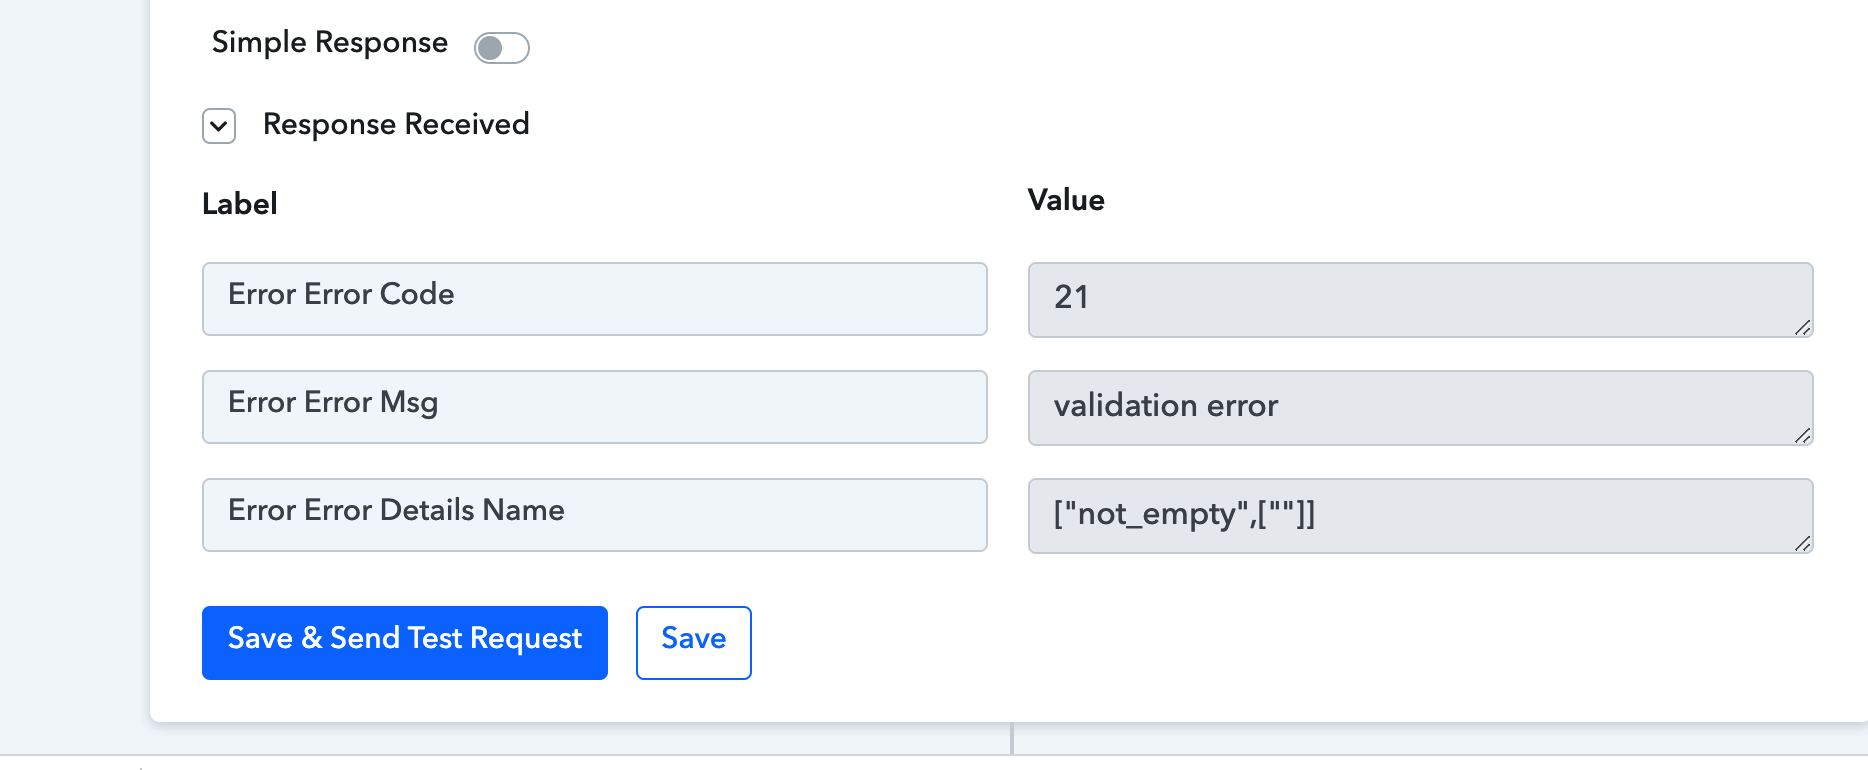Viewport: 1868px width, 770px height.
Task: Select the Error Error Details Name field
Action: tap(594, 515)
